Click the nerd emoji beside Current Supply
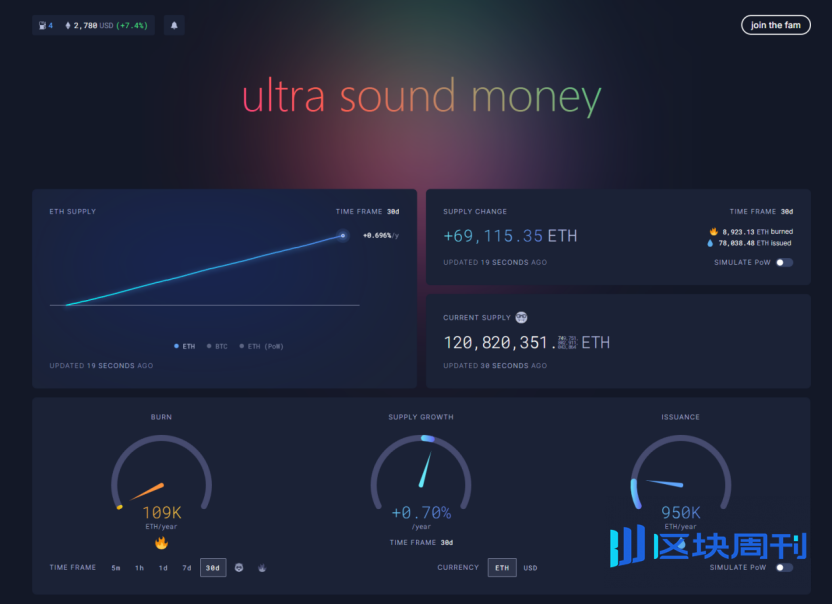 pyautogui.click(x=521, y=317)
